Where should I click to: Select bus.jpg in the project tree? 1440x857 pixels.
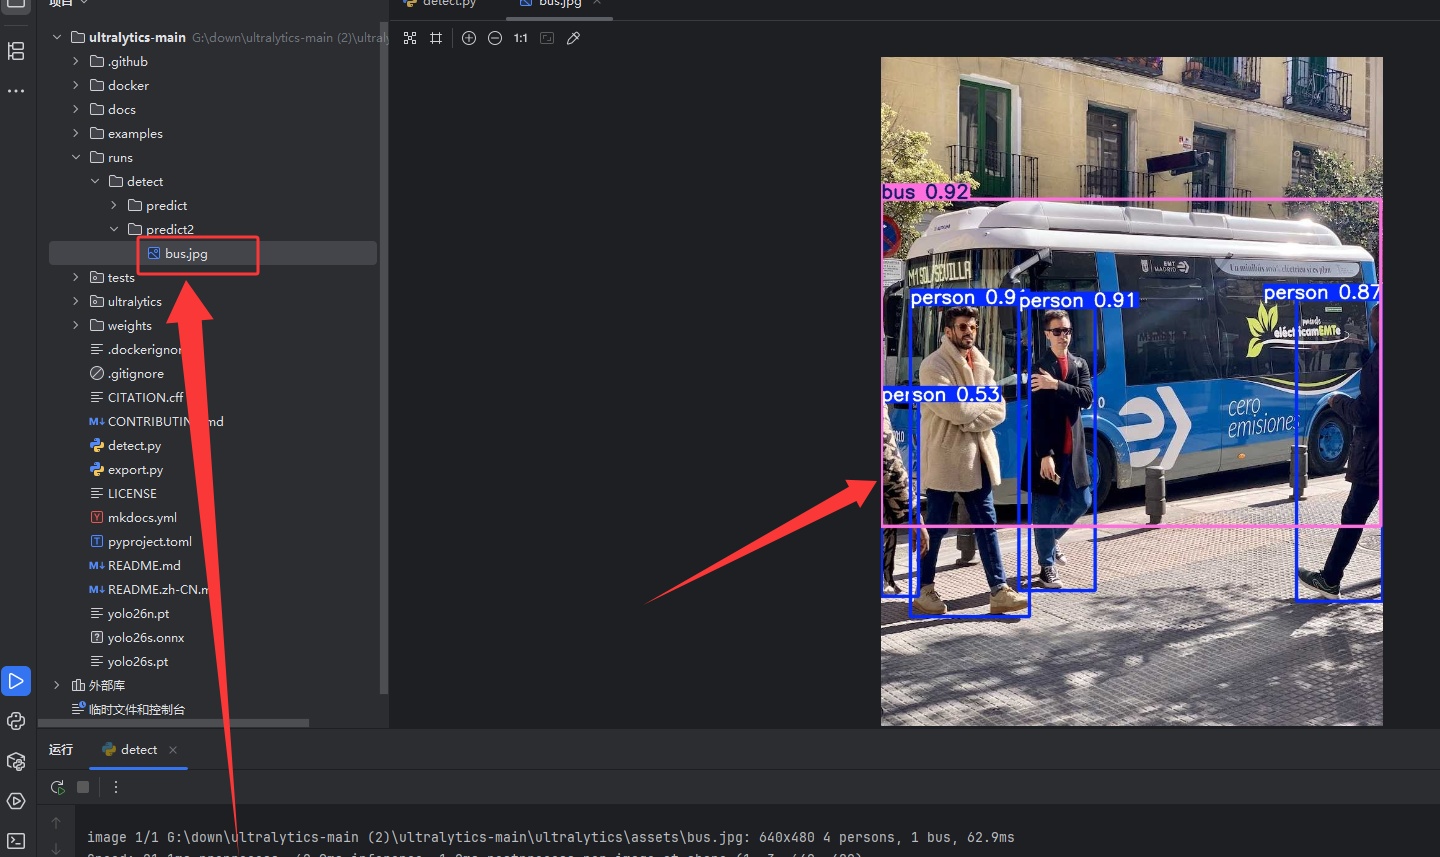click(x=213, y=253)
